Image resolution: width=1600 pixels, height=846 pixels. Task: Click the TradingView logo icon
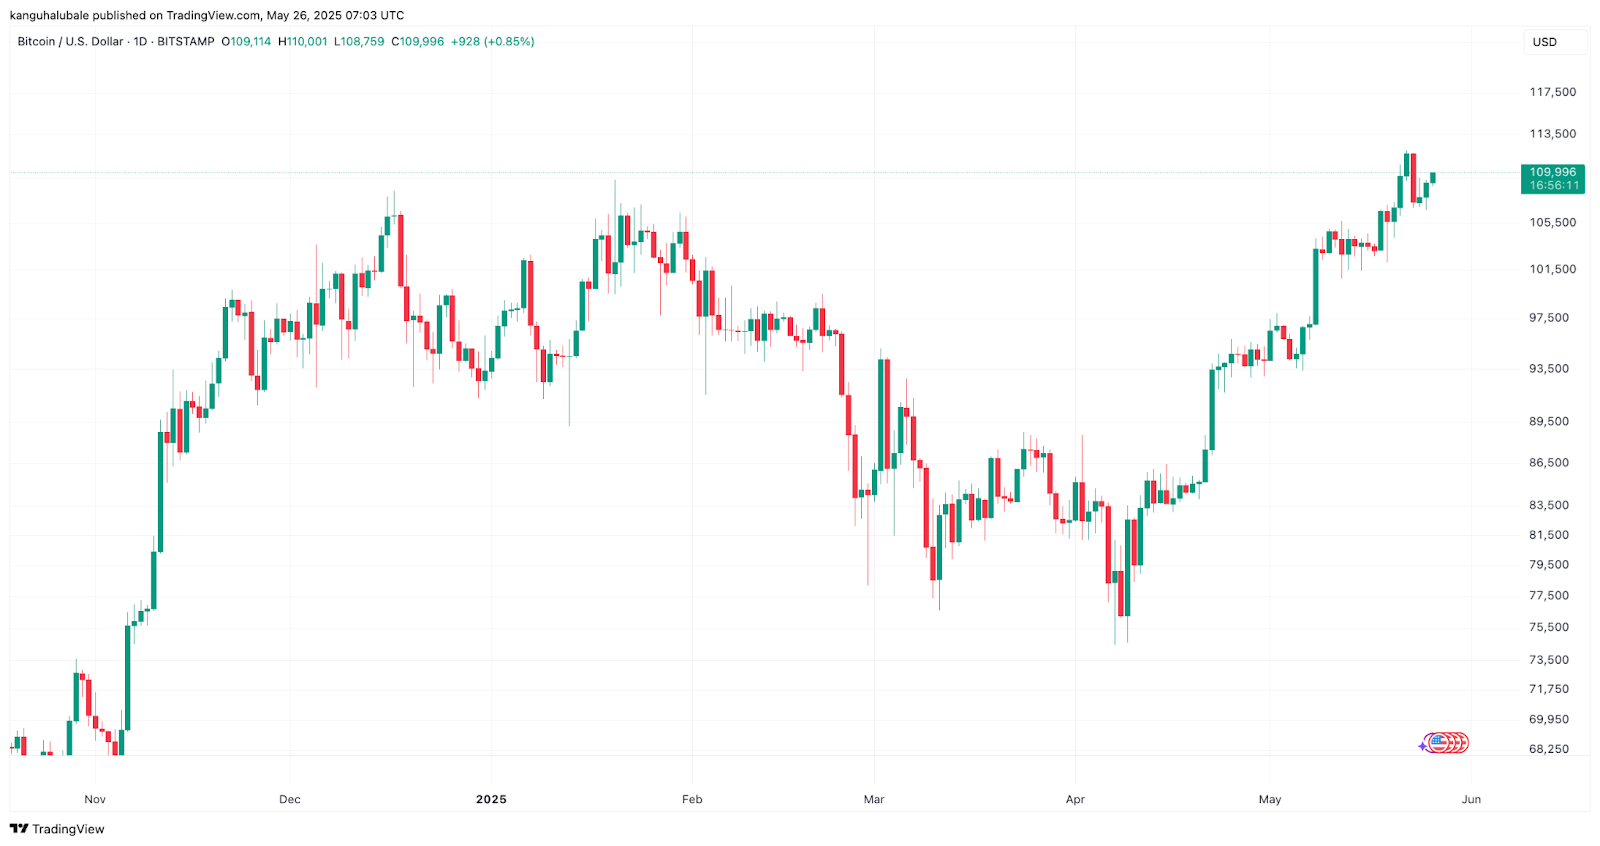click(18, 829)
